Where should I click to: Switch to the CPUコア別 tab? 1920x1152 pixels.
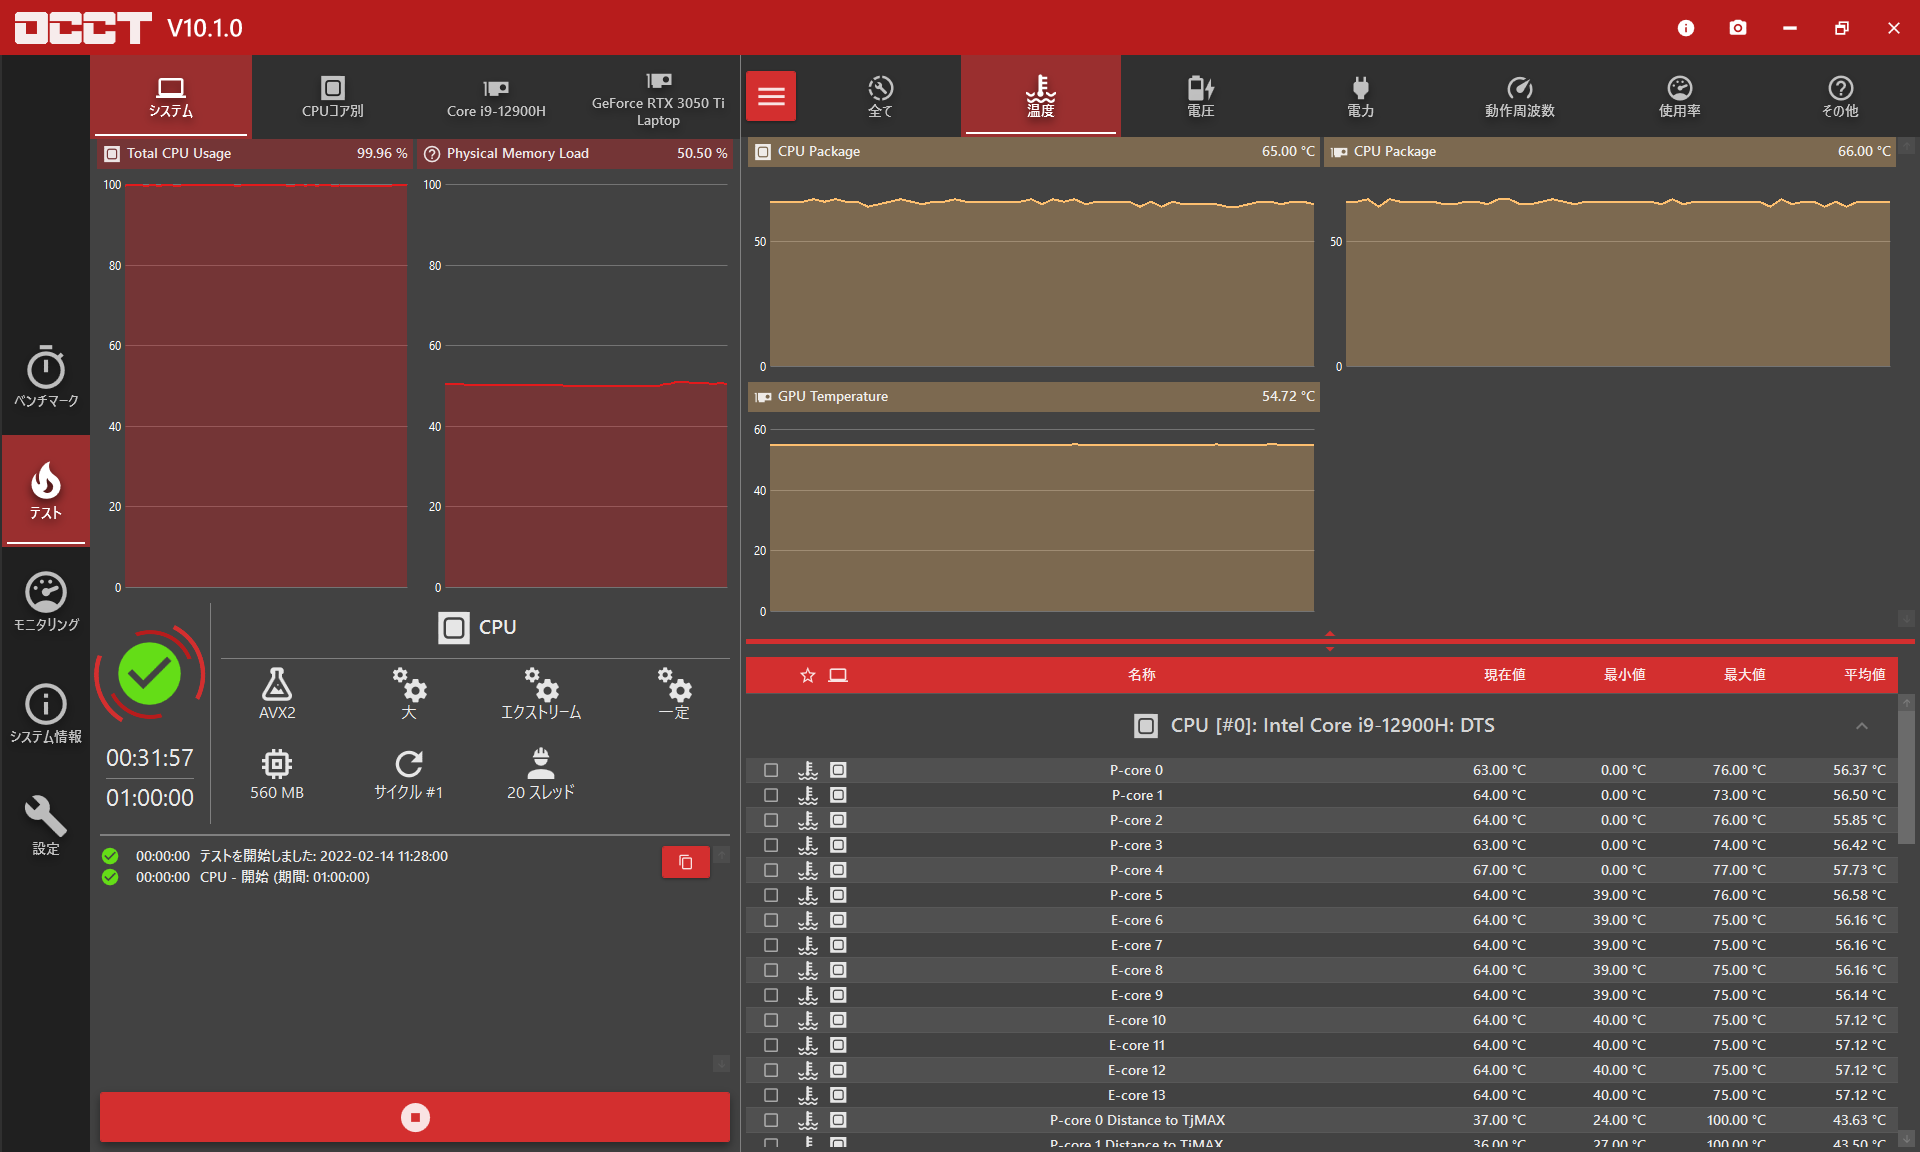tap(333, 96)
